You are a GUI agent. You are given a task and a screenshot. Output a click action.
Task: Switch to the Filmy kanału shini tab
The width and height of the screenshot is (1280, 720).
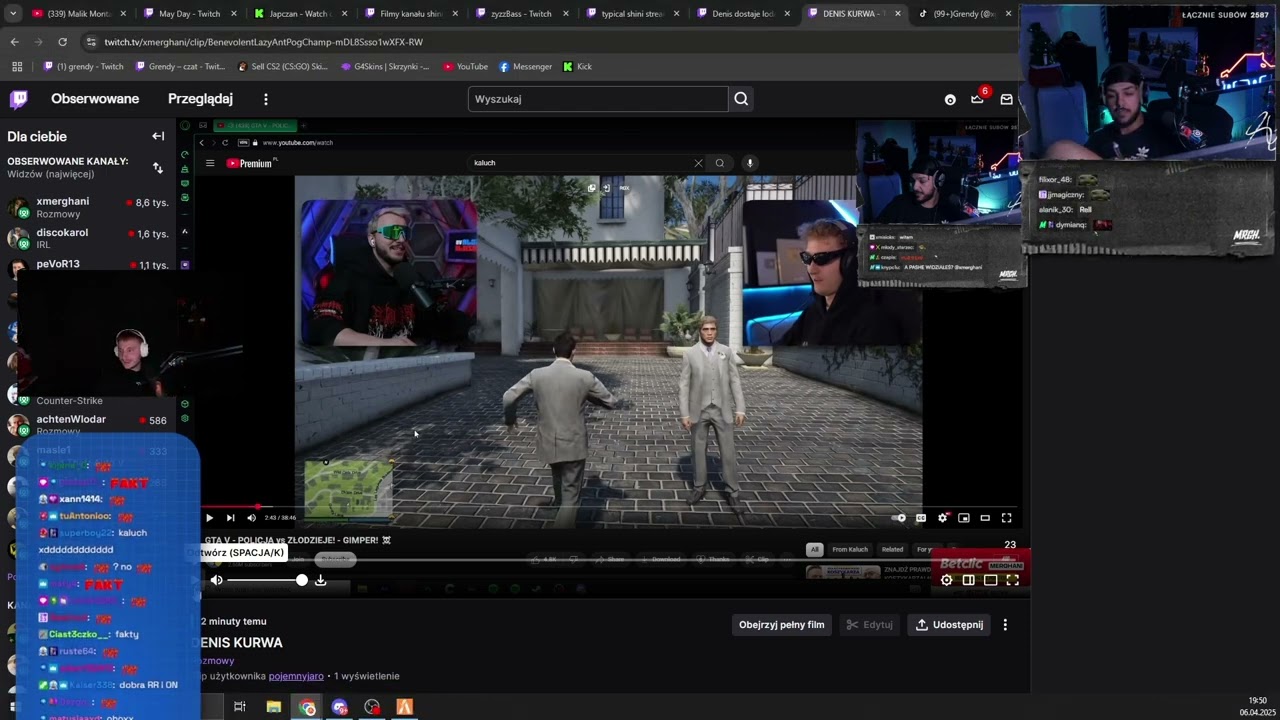410,14
